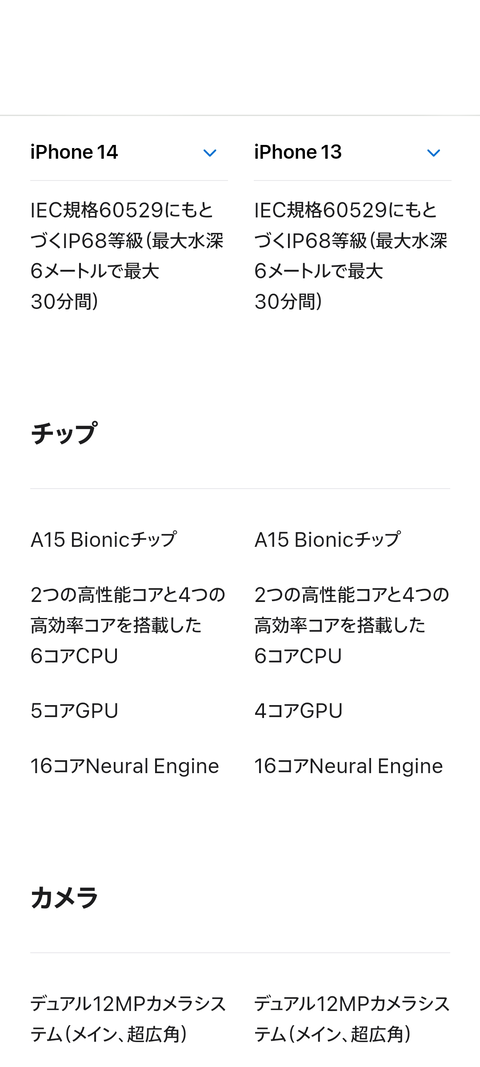Select the カメラ section heading
480x1067 pixels.
pyautogui.click(x=65, y=898)
